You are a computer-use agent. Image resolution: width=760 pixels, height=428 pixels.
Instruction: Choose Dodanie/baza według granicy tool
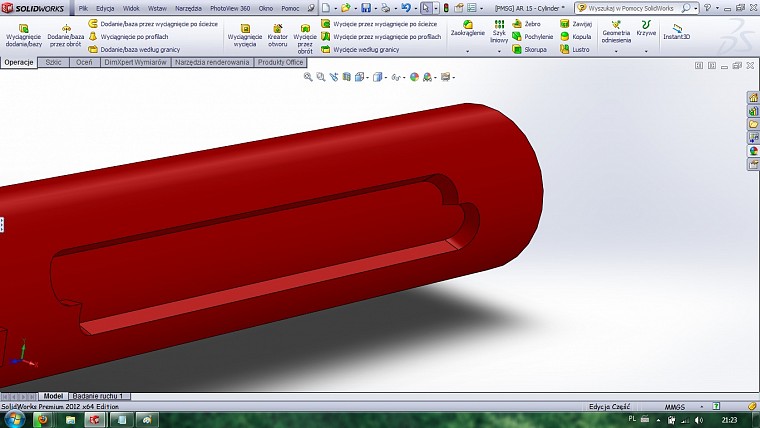coord(134,49)
